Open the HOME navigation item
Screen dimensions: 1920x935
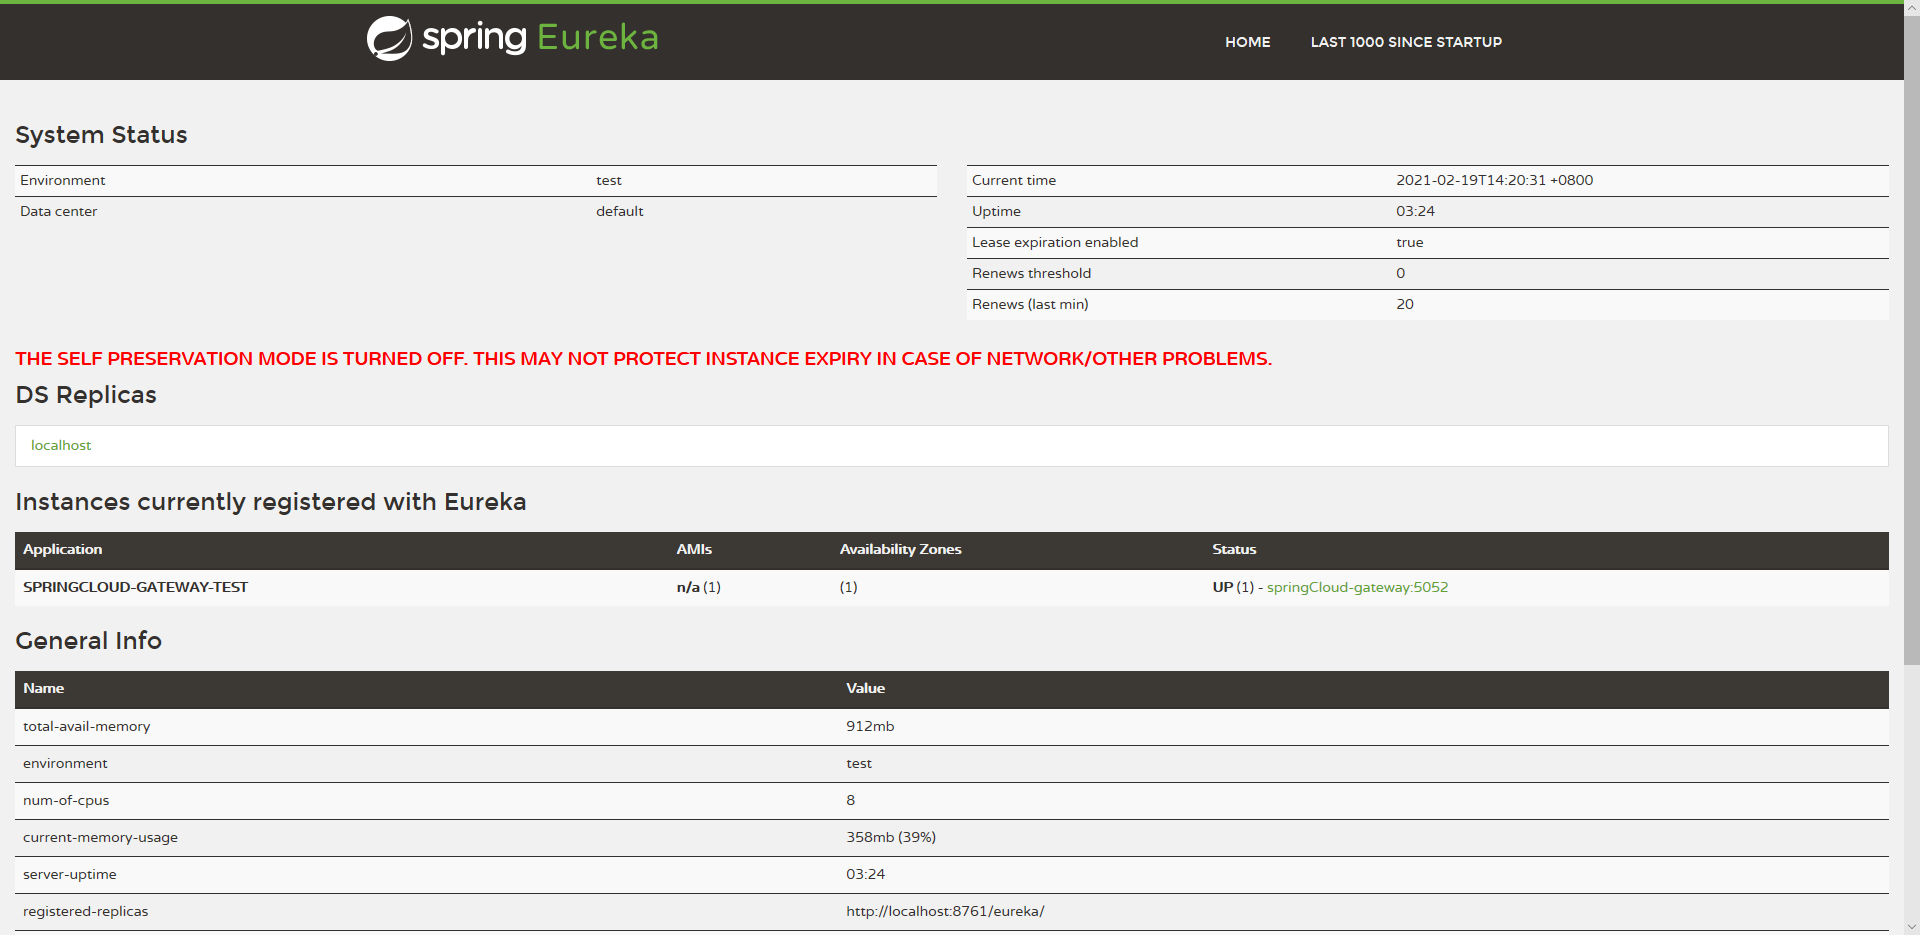[1247, 42]
